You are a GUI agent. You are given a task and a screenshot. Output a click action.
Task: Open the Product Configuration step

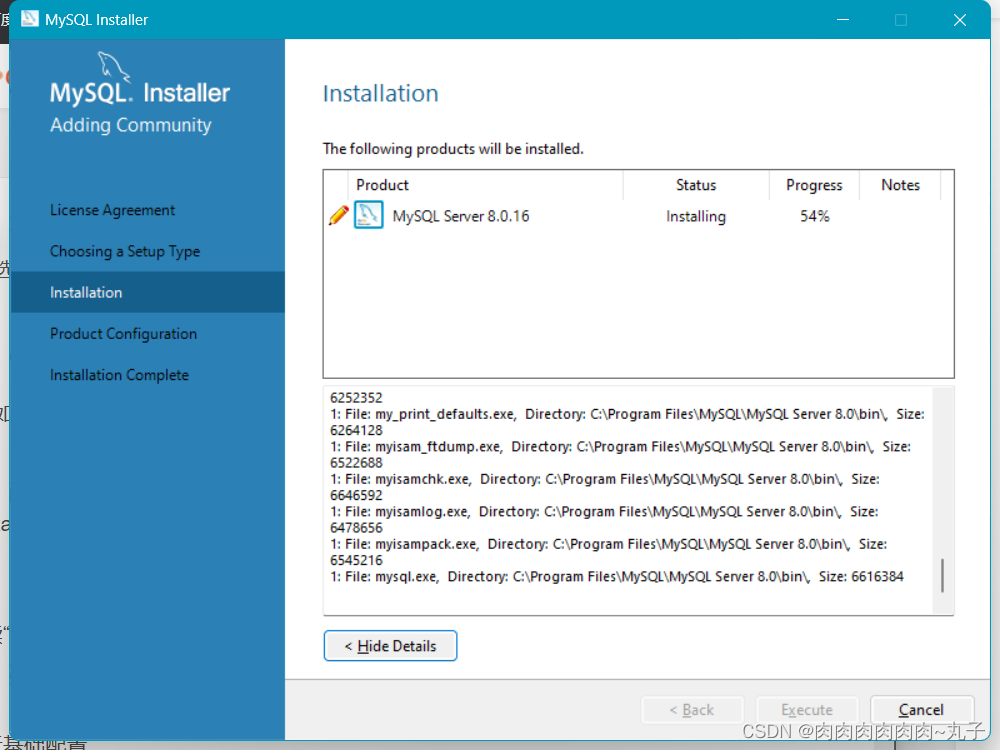click(x=122, y=333)
